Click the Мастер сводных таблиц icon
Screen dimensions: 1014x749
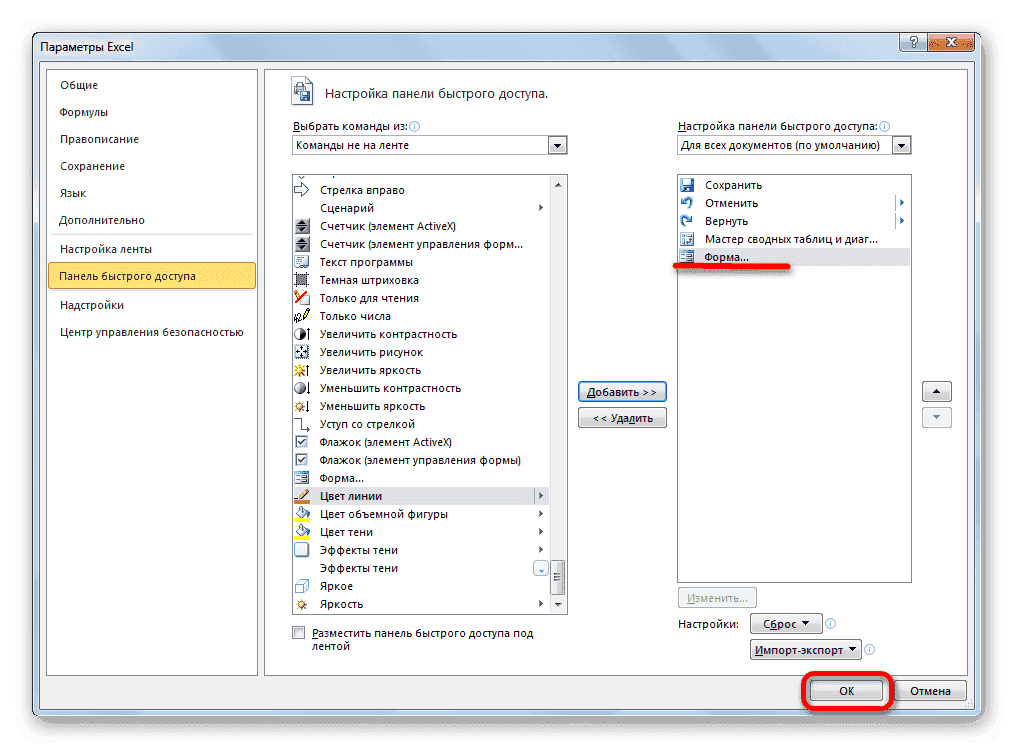[687, 239]
